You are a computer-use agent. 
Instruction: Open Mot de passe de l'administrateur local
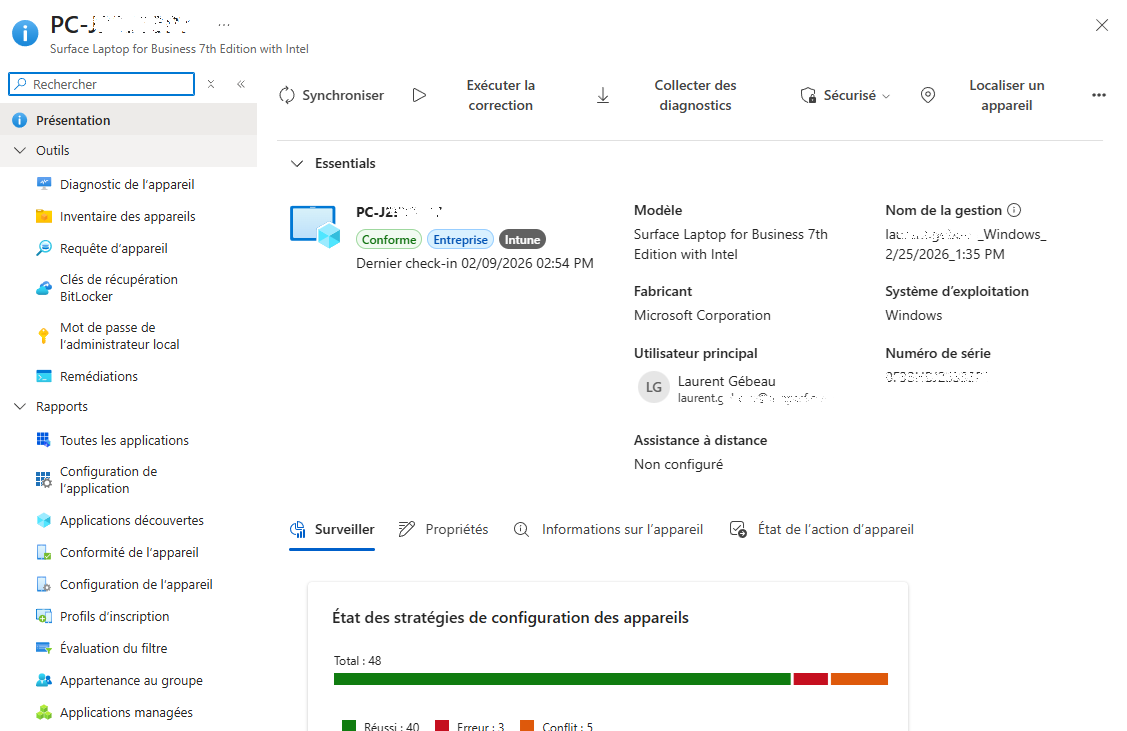(x=119, y=336)
